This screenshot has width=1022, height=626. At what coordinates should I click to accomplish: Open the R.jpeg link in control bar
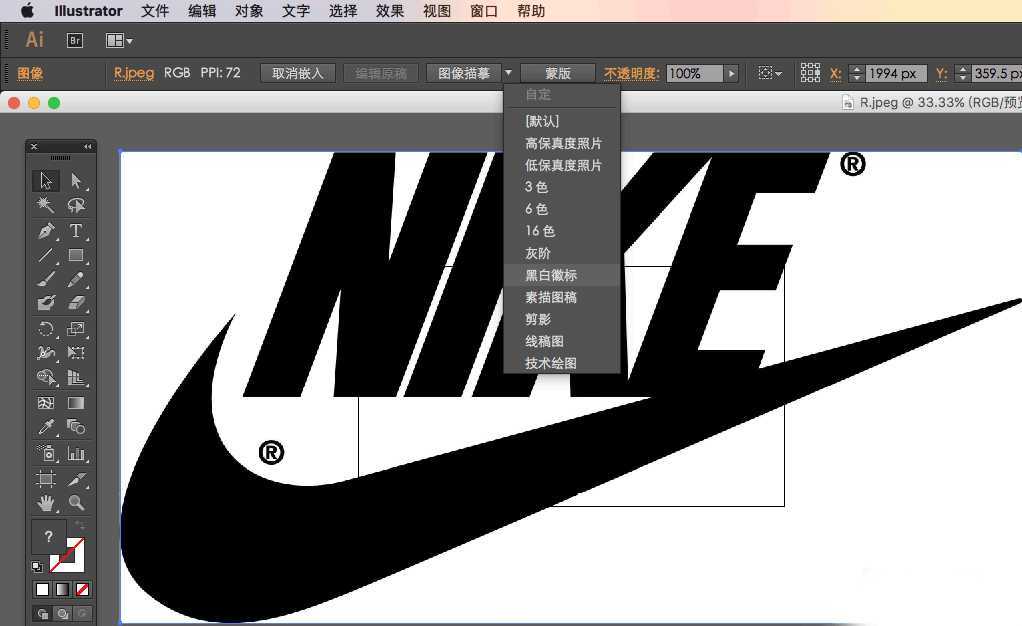133,72
